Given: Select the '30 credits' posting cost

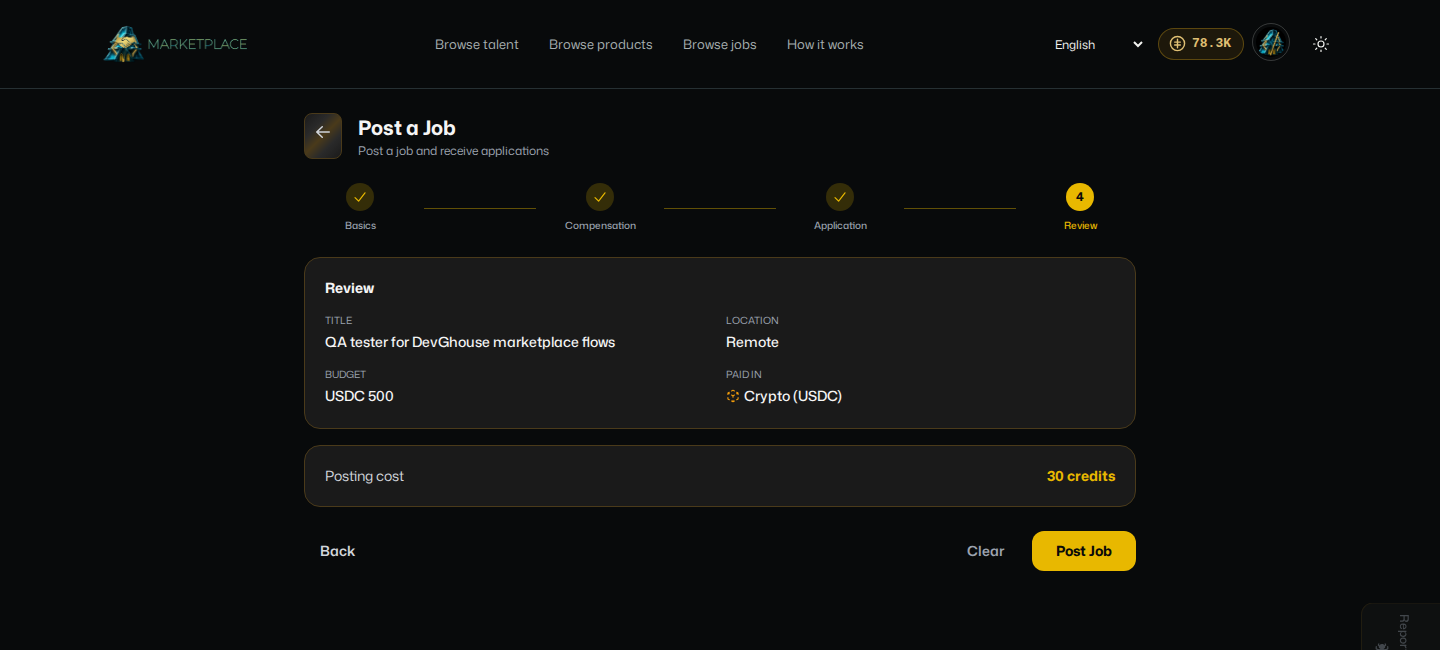Looking at the screenshot, I should (1081, 476).
